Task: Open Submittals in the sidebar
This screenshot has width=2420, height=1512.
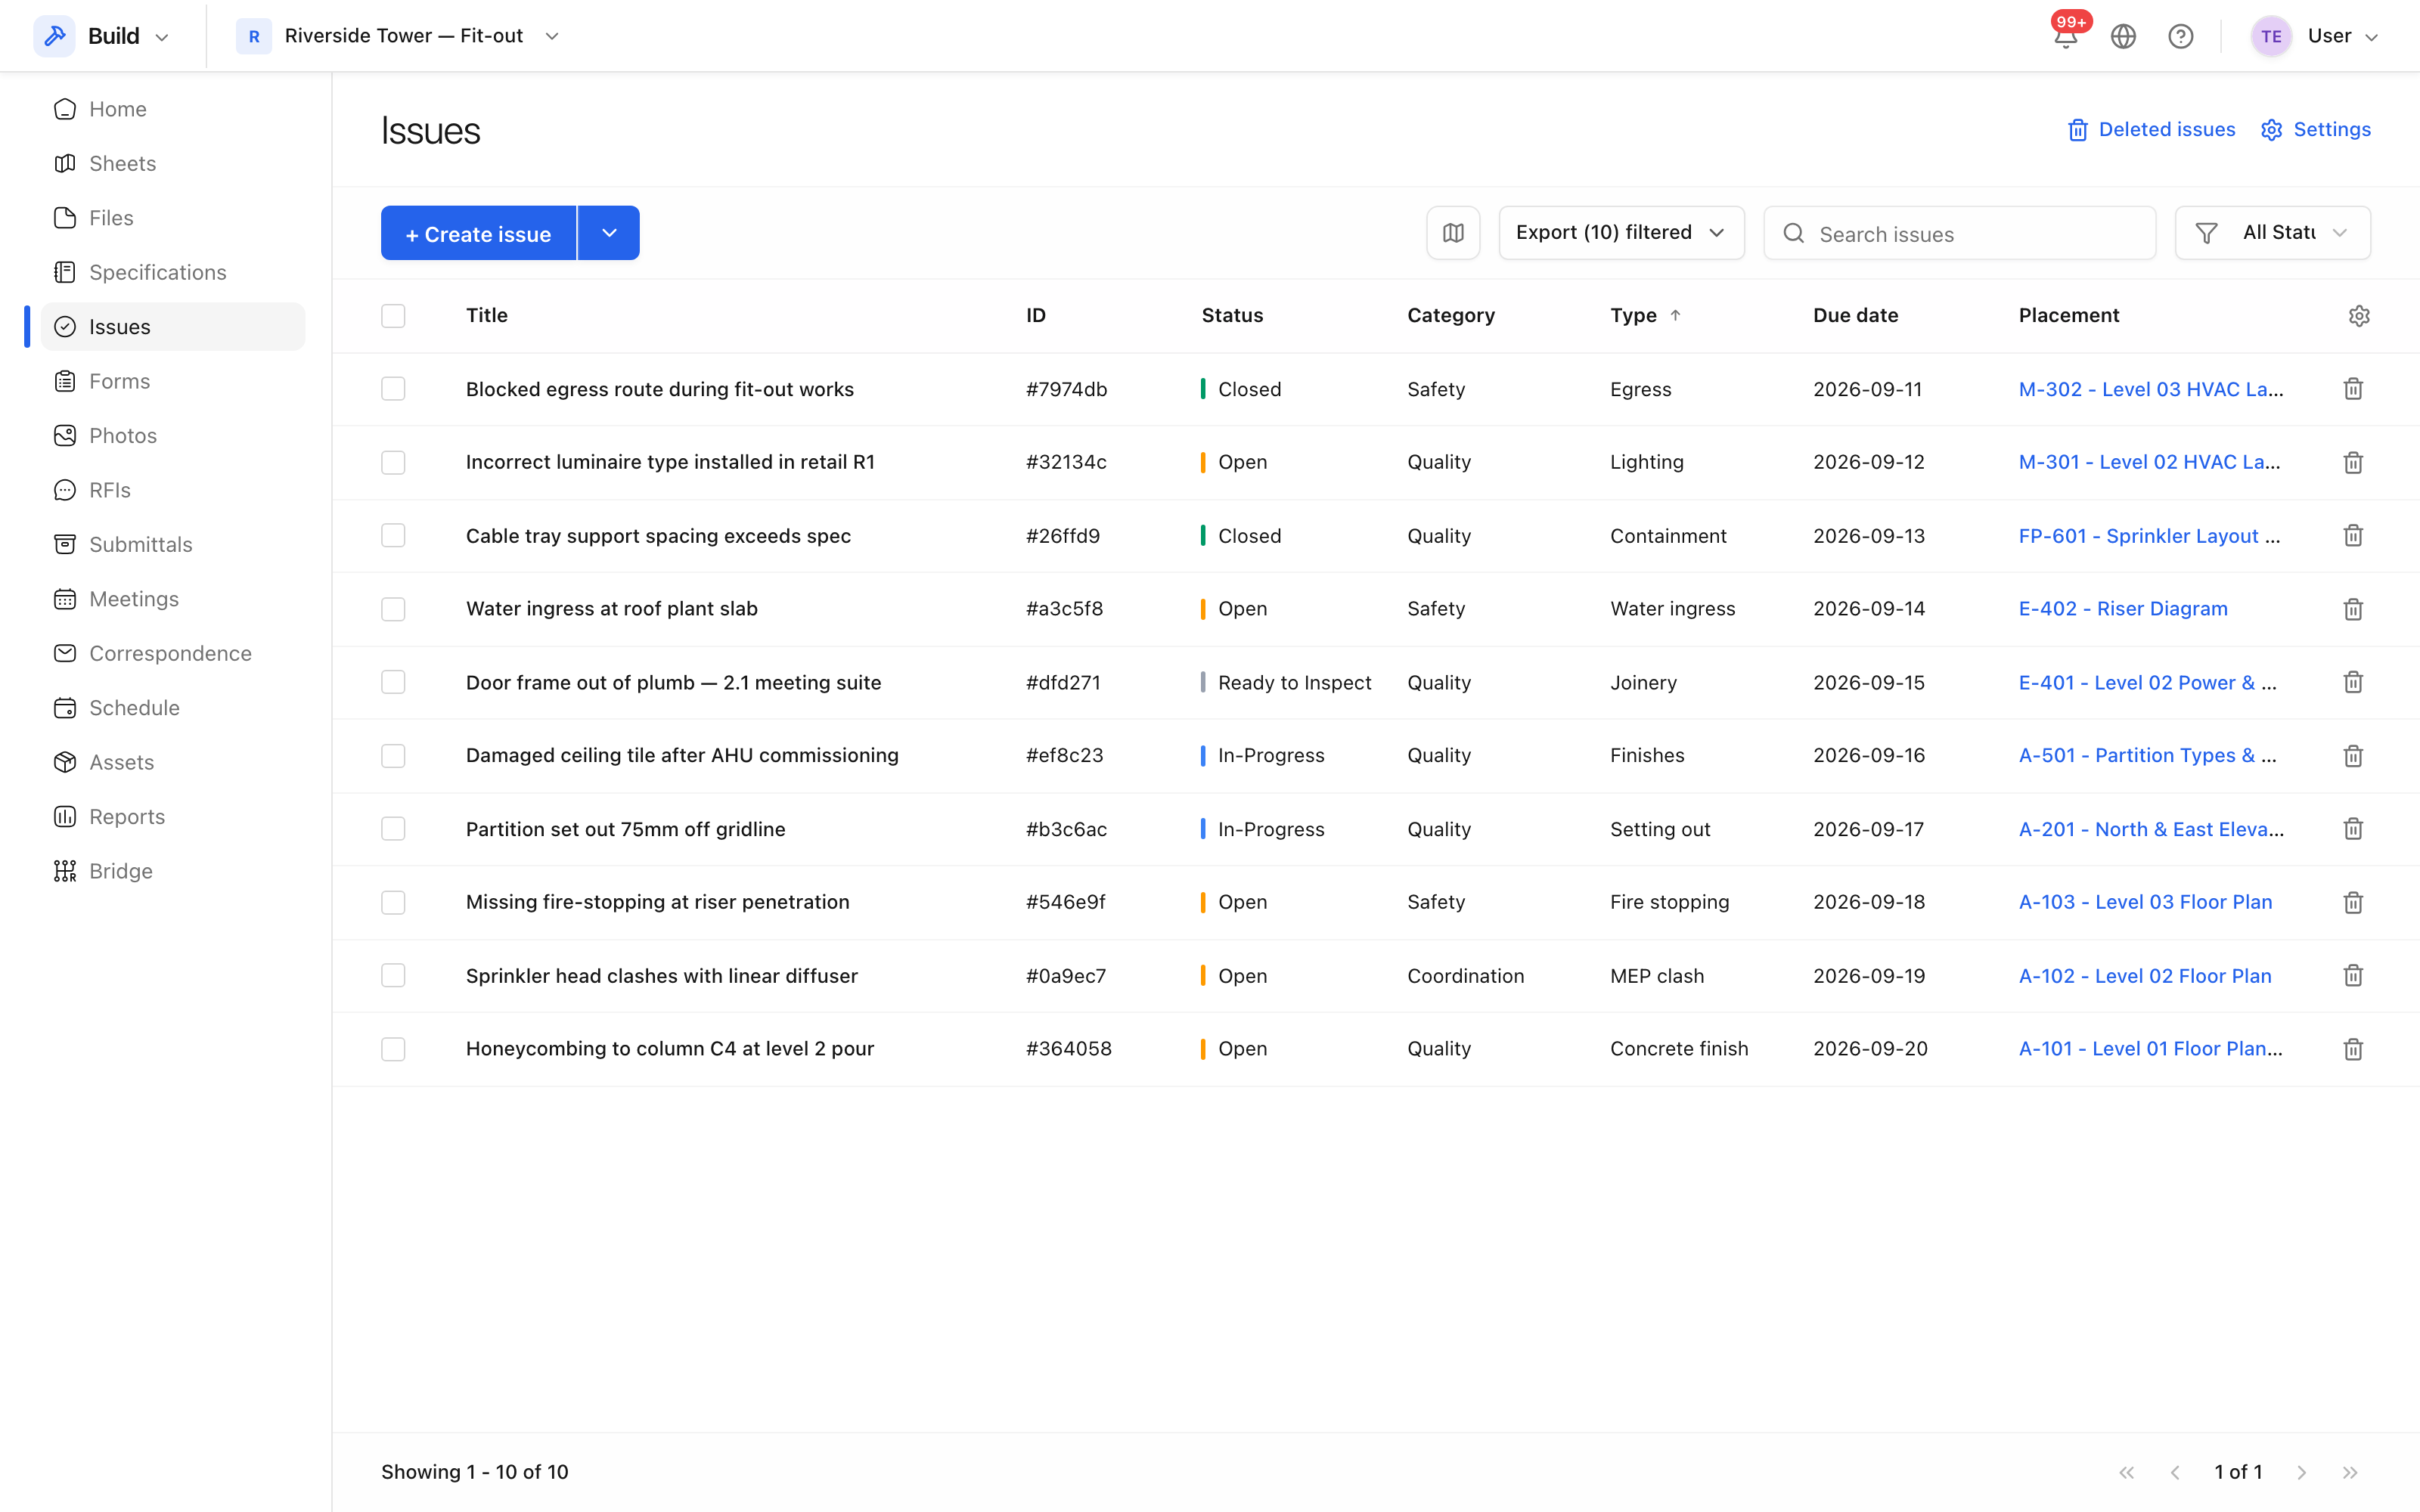Action: click(173, 544)
